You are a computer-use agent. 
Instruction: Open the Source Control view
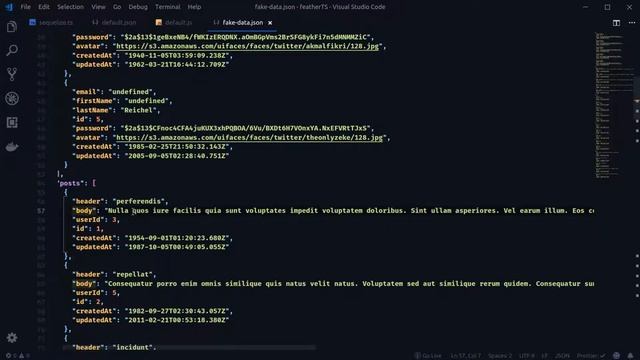pyautogui.click(x=12, y=74)
